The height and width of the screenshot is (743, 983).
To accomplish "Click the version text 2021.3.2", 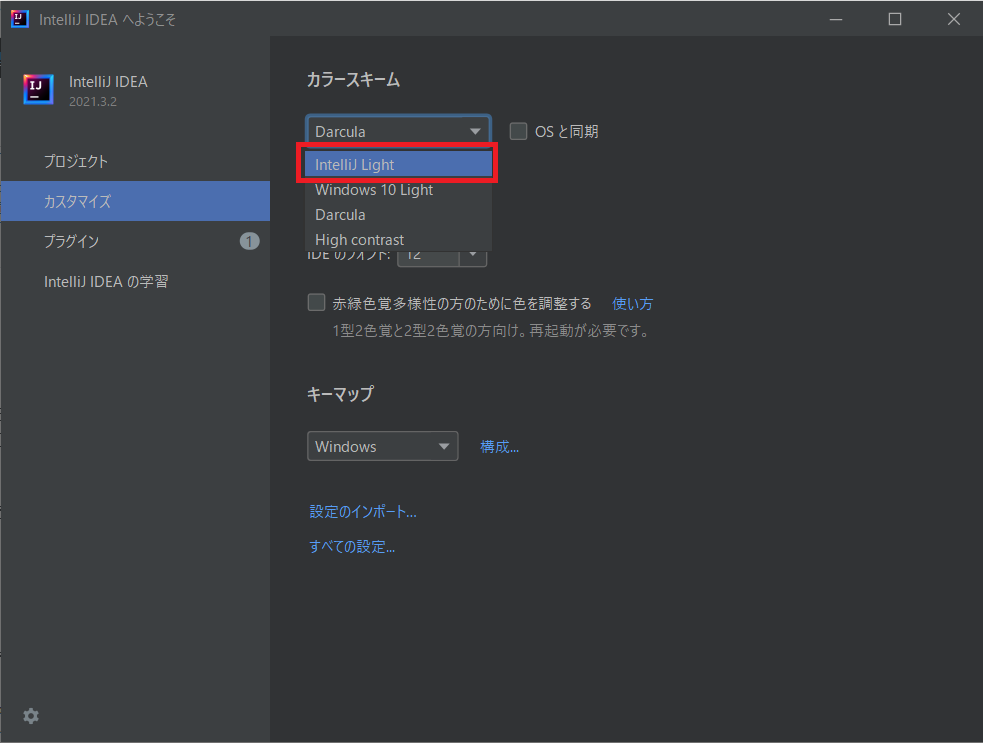I will click(x=93, y=102).
